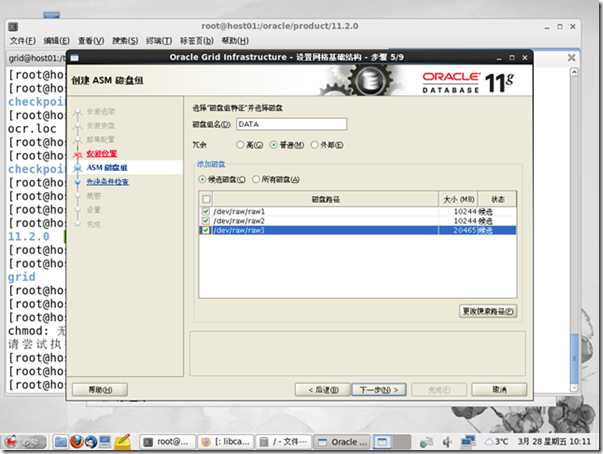Open the 搜索(S) menu in terminal
Viewport: 603px width, 454px height.
pos(125,41)
